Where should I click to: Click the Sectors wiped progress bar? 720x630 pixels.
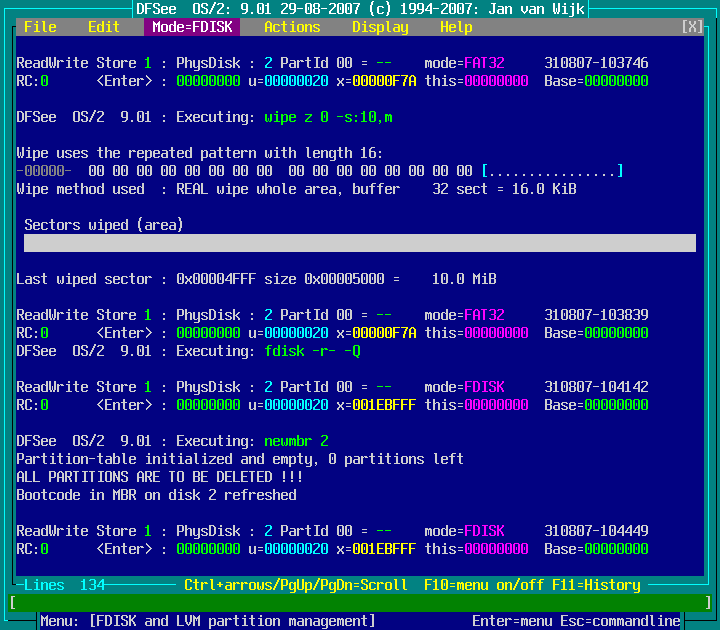(x=360, y=243)
